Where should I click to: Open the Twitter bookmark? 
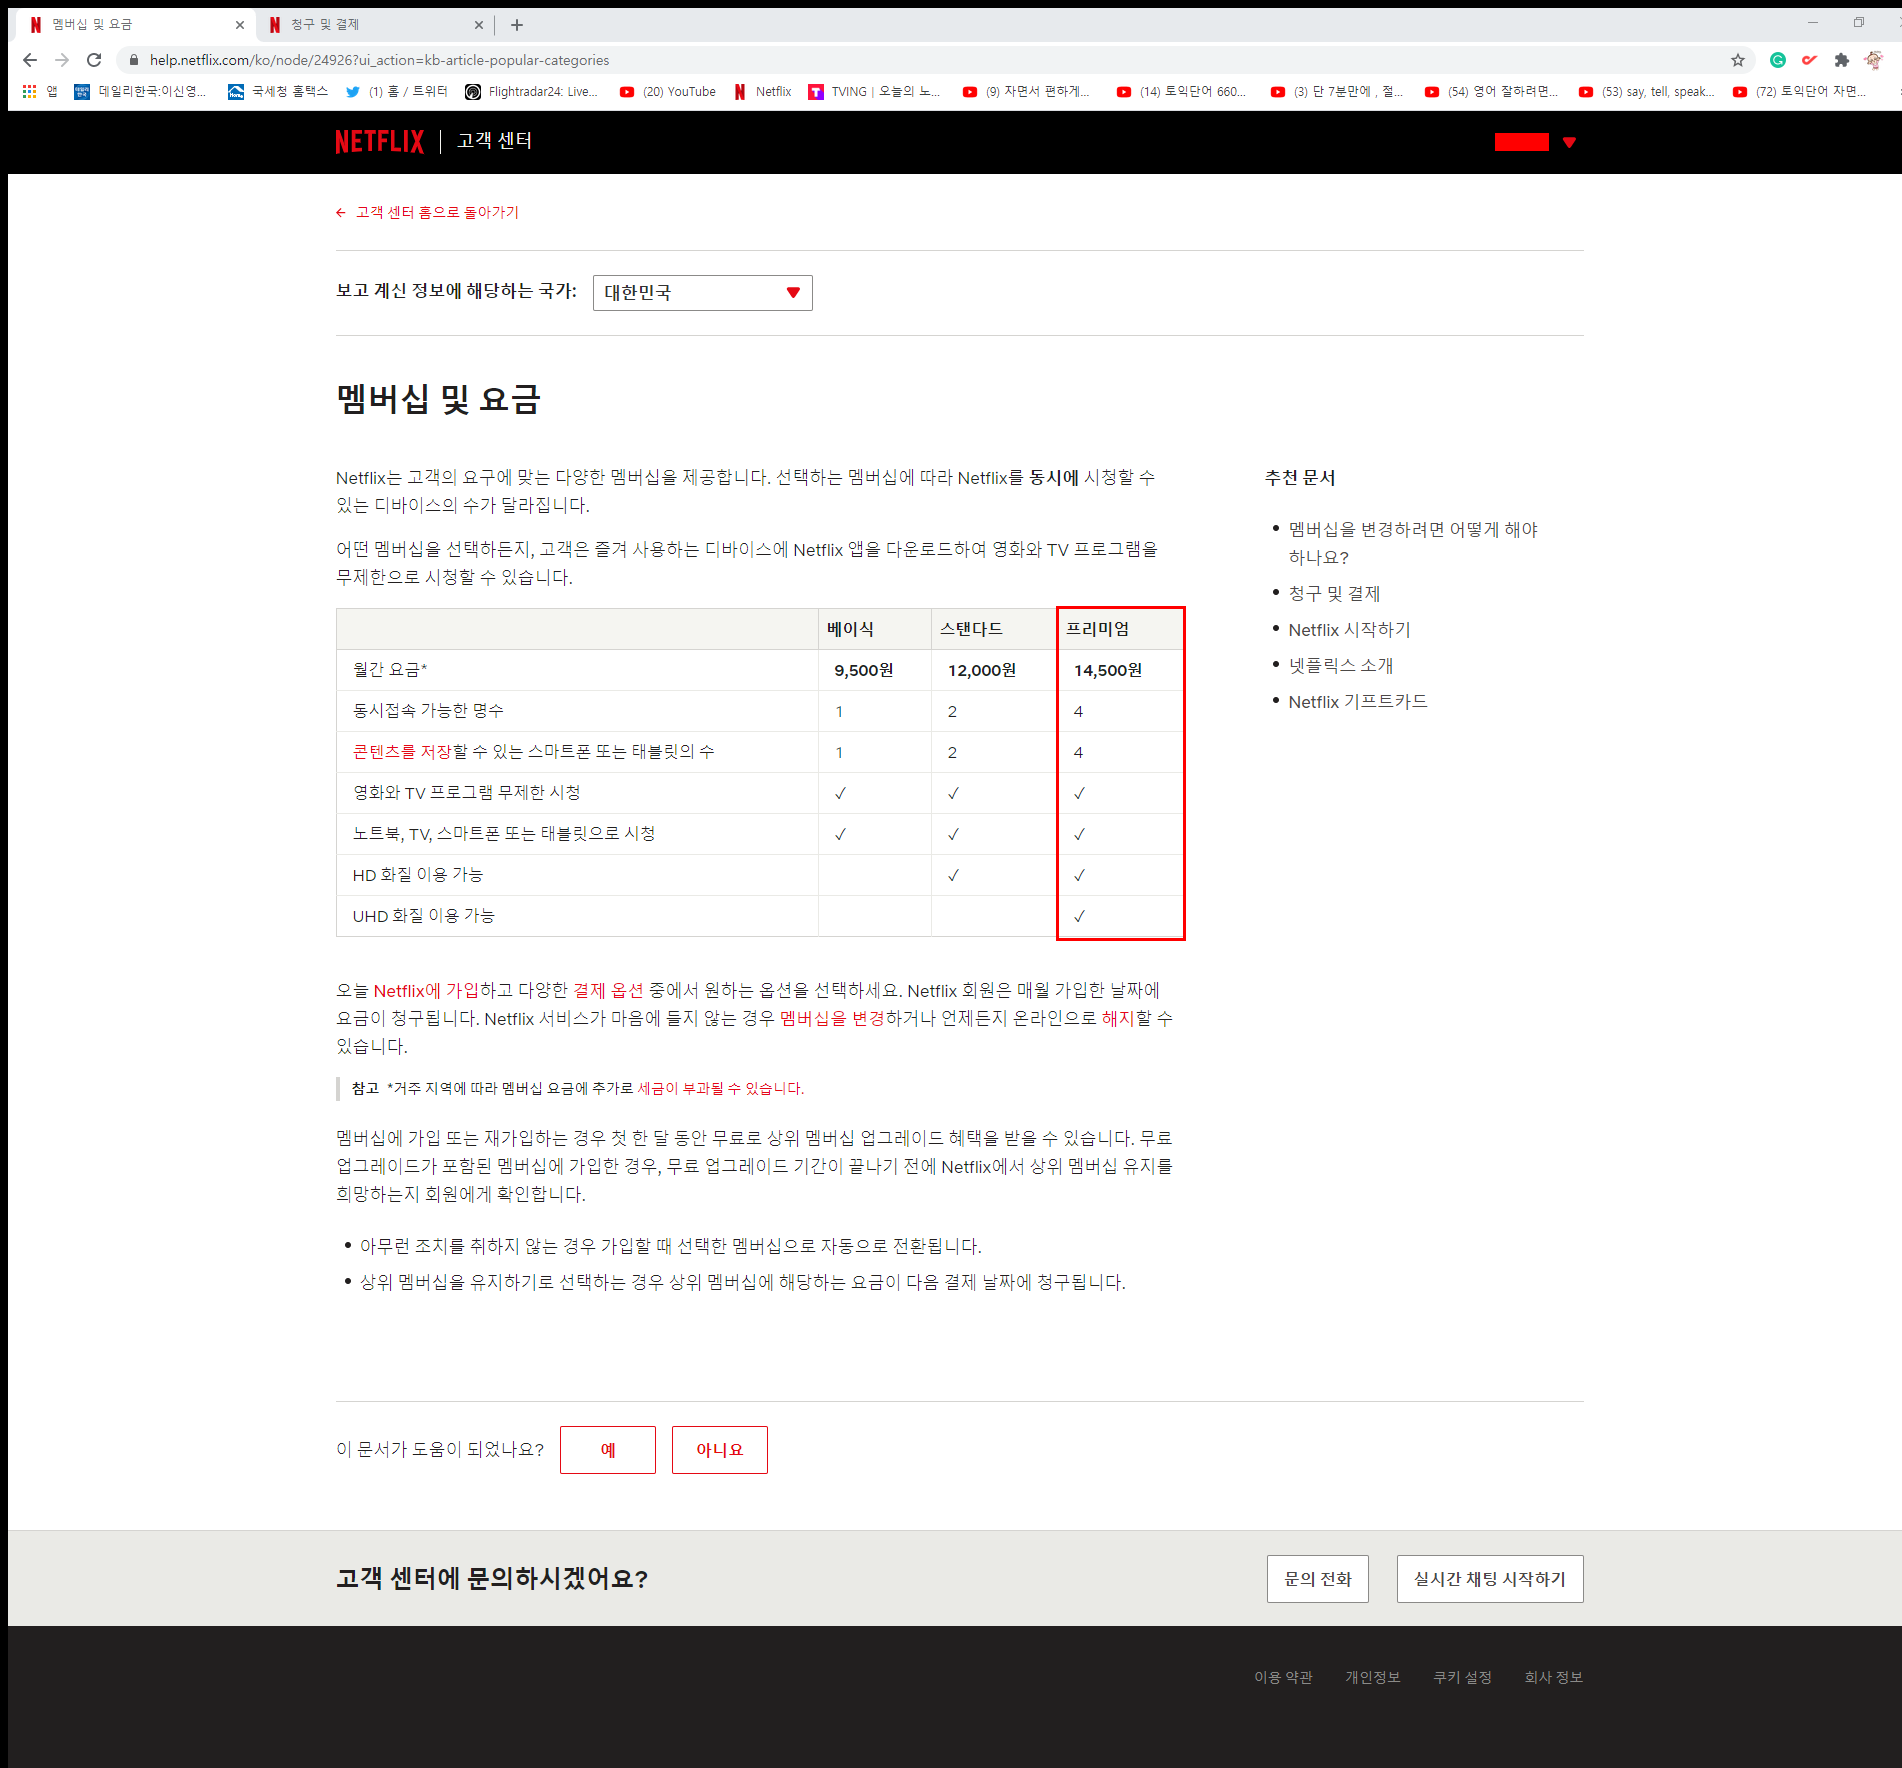point(396,91)
